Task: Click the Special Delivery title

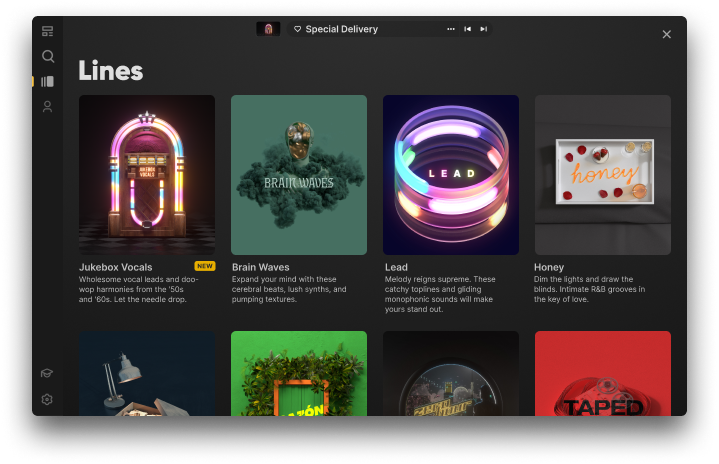Action: click(x=342, y=29)
